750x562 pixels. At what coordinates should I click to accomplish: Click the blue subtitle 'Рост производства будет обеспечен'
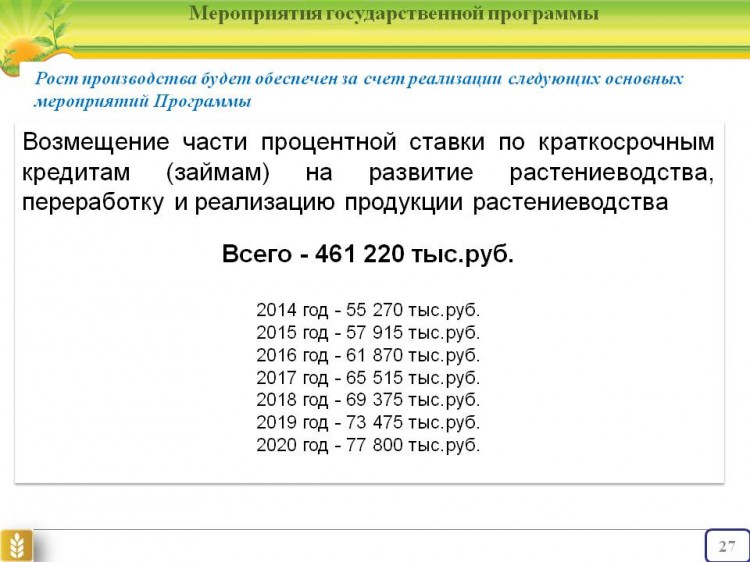point(185,78)
